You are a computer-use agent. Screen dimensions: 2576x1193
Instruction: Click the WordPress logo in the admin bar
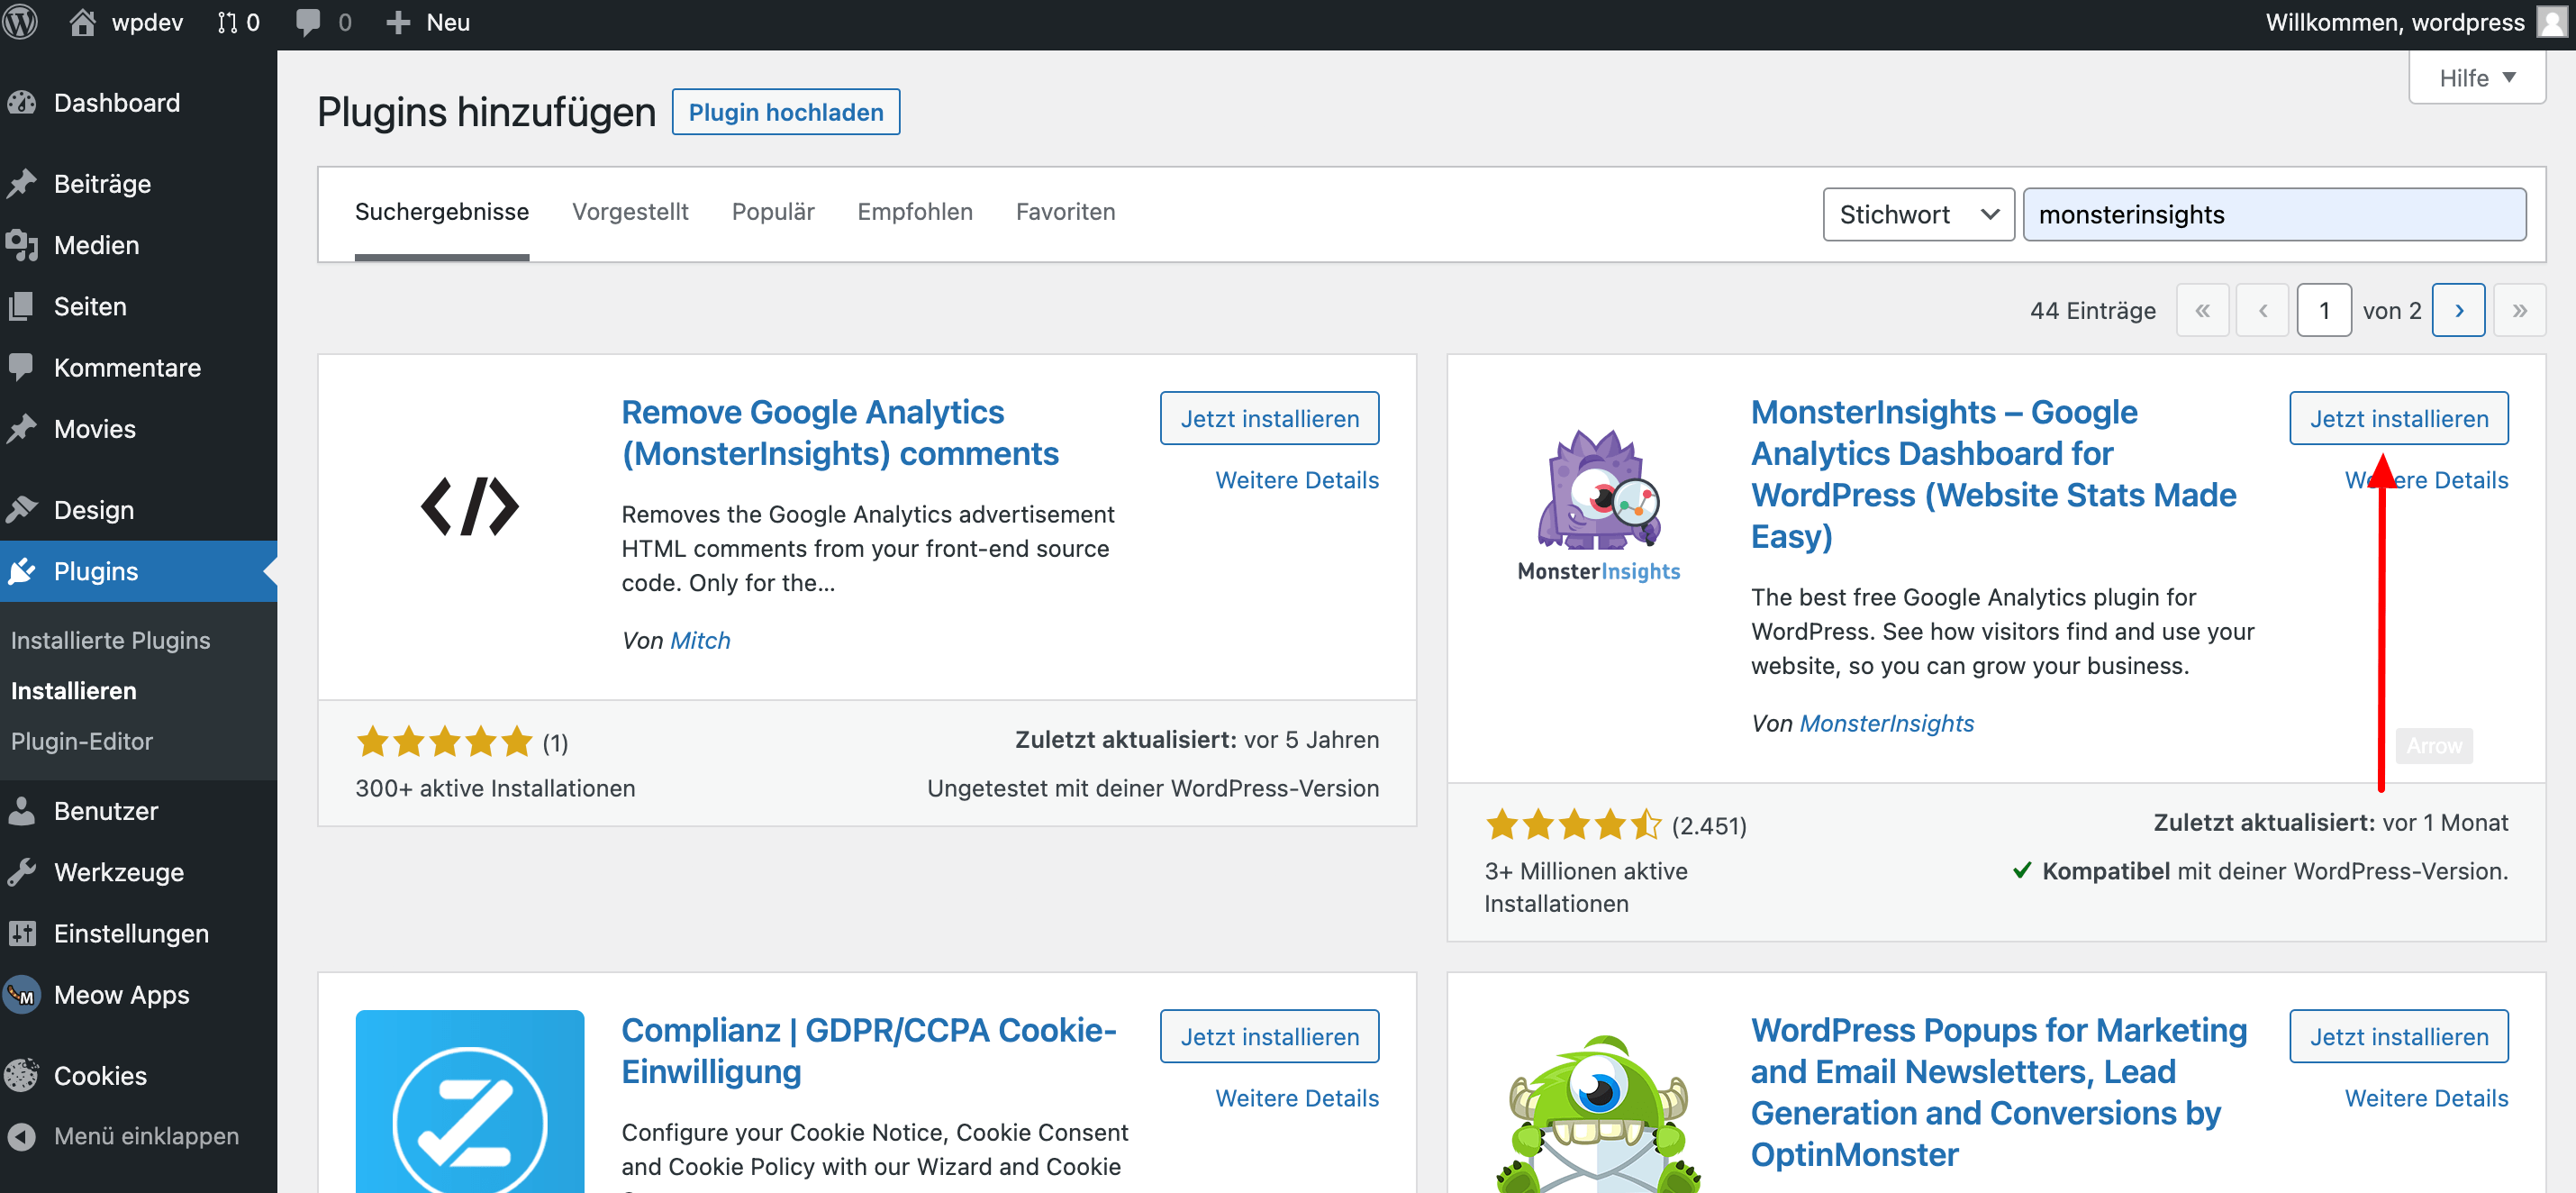[20, 22]
